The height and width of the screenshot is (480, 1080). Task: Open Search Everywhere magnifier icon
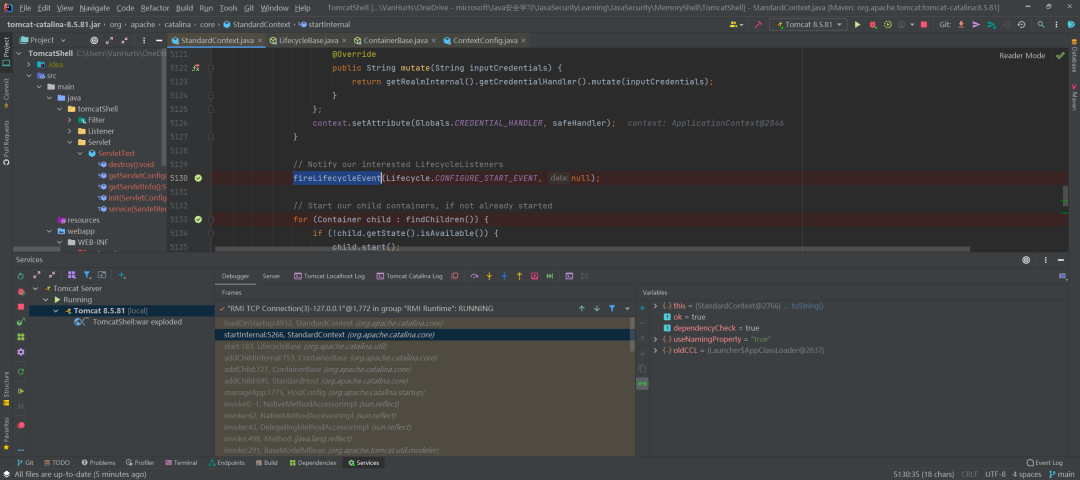coord(1039,24)
